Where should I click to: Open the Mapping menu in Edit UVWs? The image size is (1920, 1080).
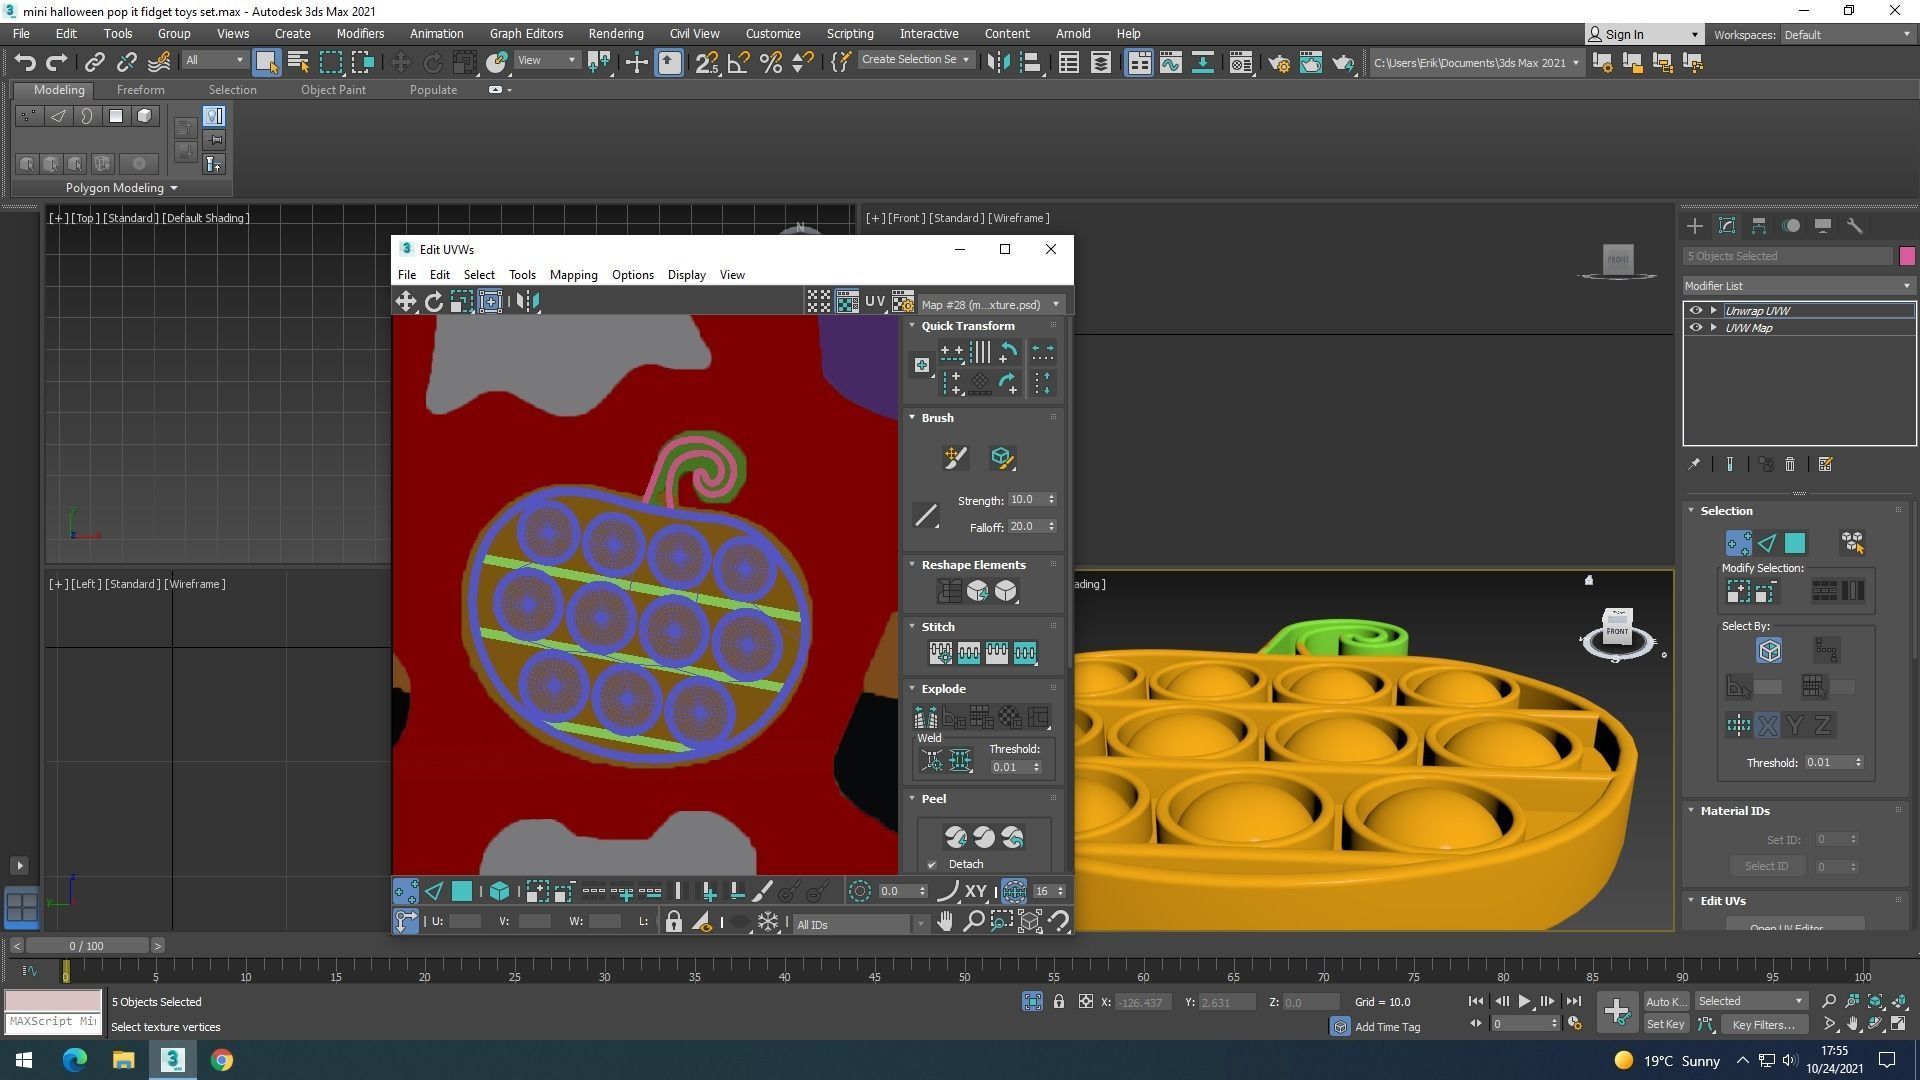573,275
